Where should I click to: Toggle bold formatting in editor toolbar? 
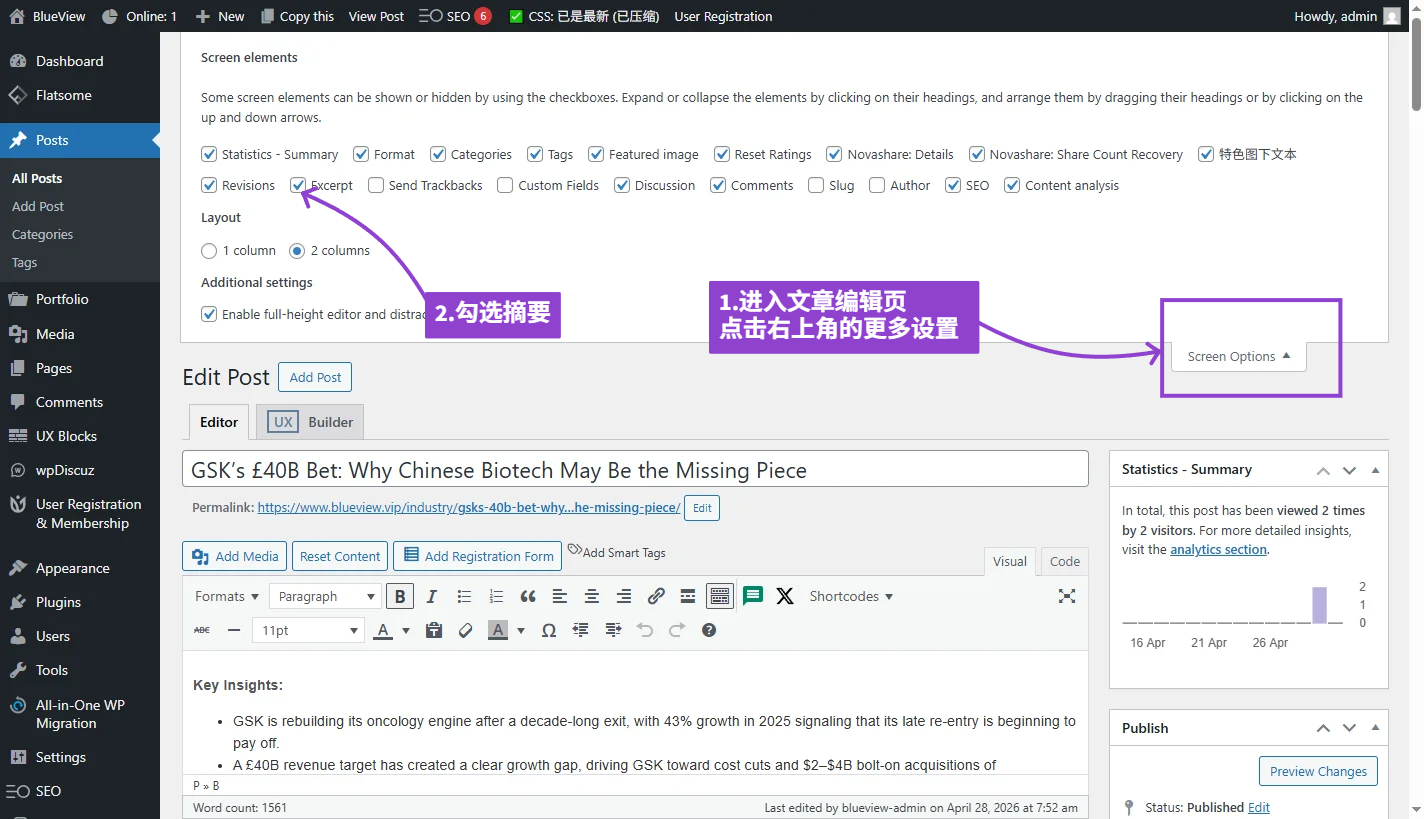[x=400, y=596]
